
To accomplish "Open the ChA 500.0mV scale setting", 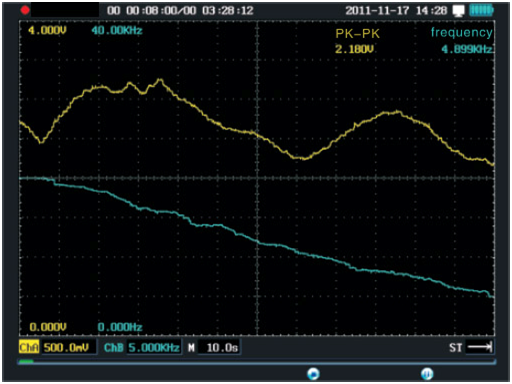I will (x=66, y=348).
